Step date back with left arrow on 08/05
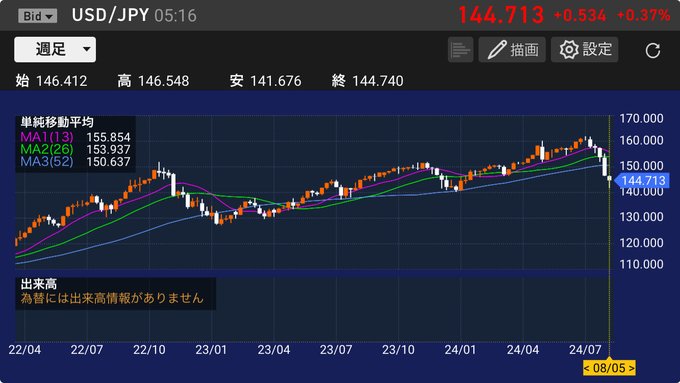Image resolution: width=680 pixels, height=383 pixels. tap(587, 368)
